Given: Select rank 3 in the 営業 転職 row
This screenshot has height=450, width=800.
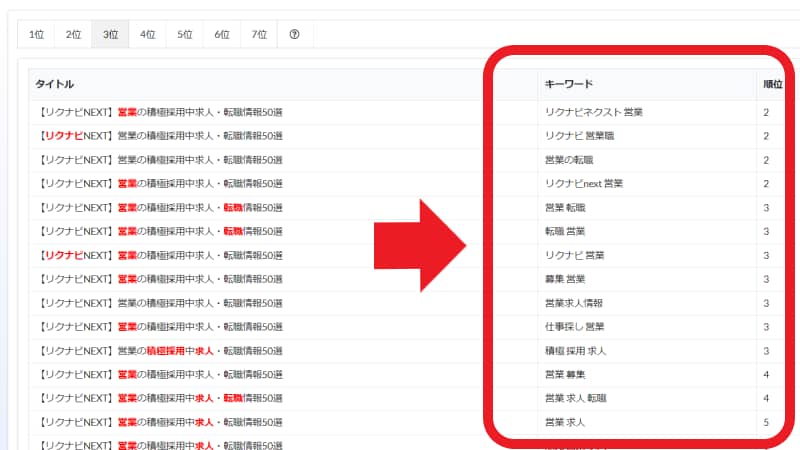Looking at the screenshot, I should coord(766,208).
